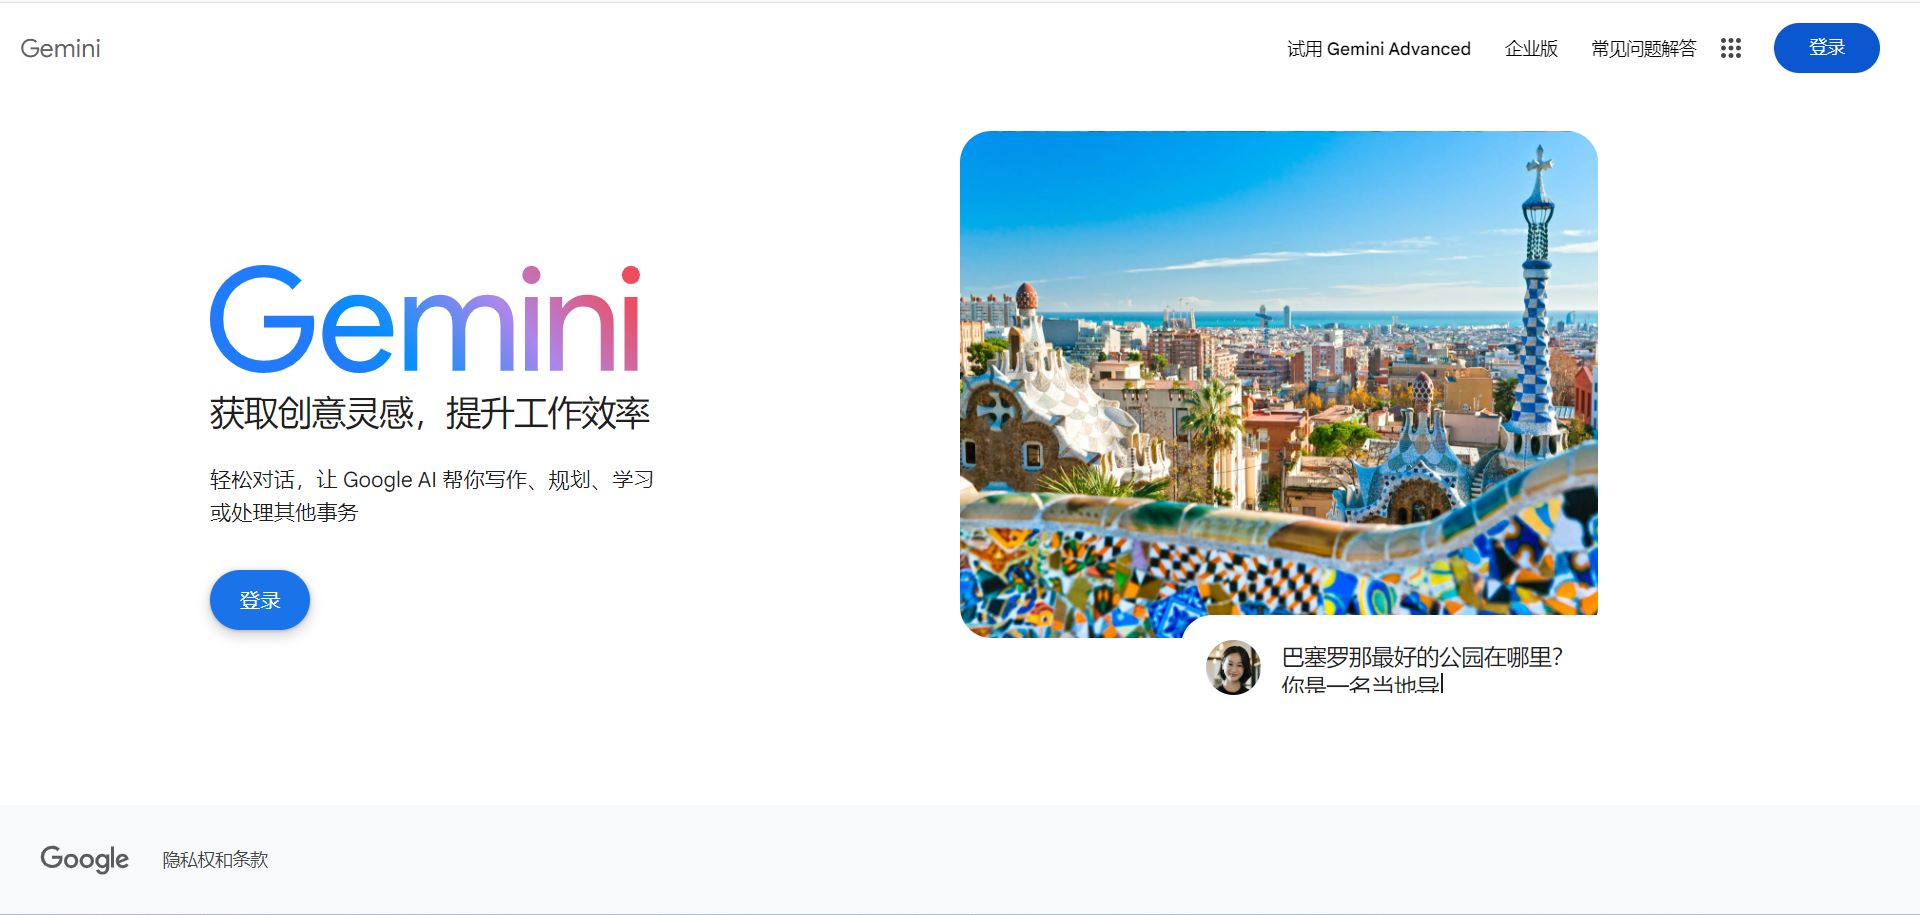The image size is (1920, 915).
Task: Click the Gemini logo in the header
Action: 60,48
